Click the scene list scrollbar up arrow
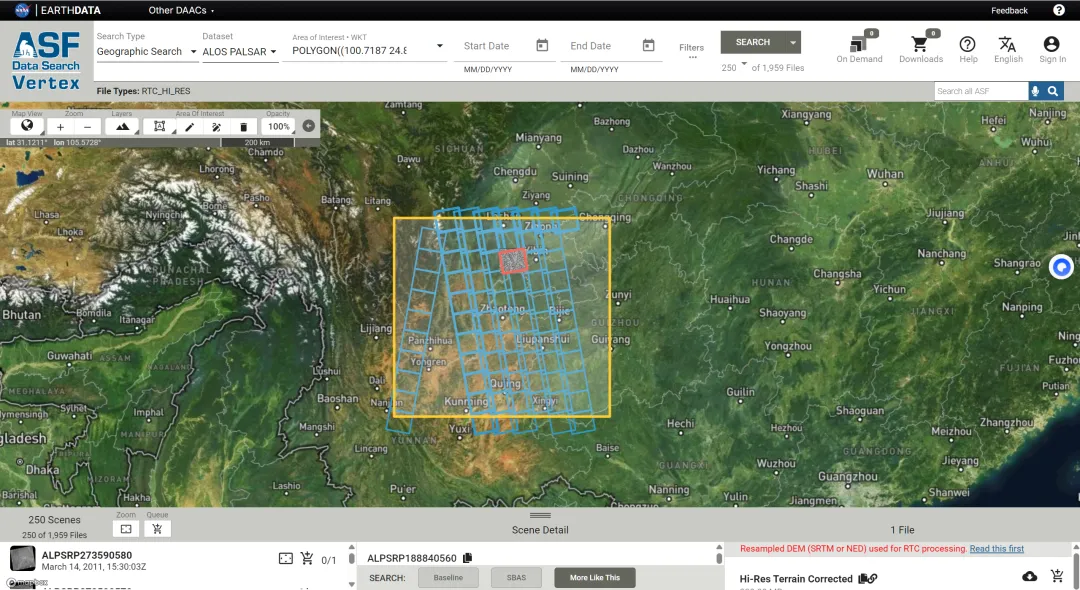 click(x=351, y=547)
